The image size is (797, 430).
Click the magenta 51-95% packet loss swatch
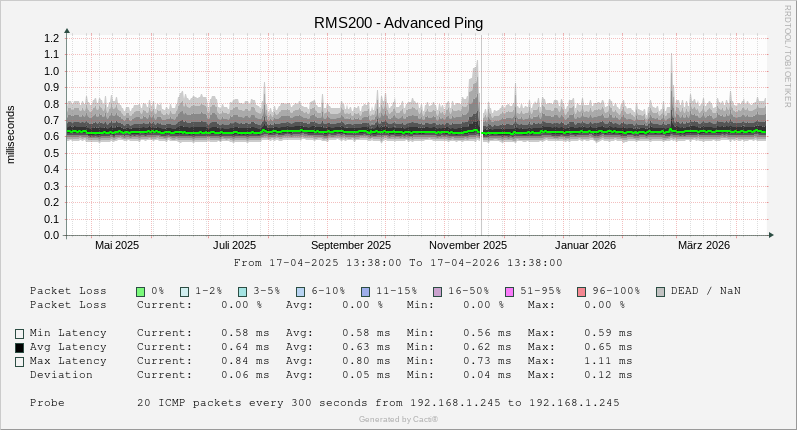pos(509,291)
